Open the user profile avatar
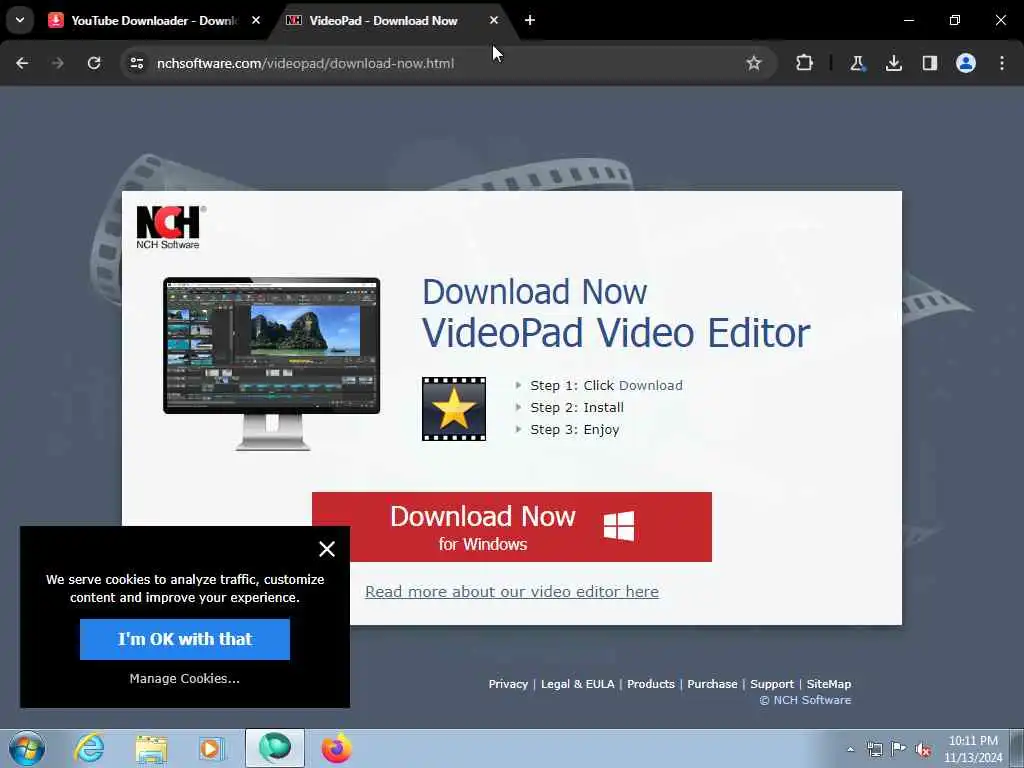Screen dimensions: 1024x768 (x=966, y=63)
